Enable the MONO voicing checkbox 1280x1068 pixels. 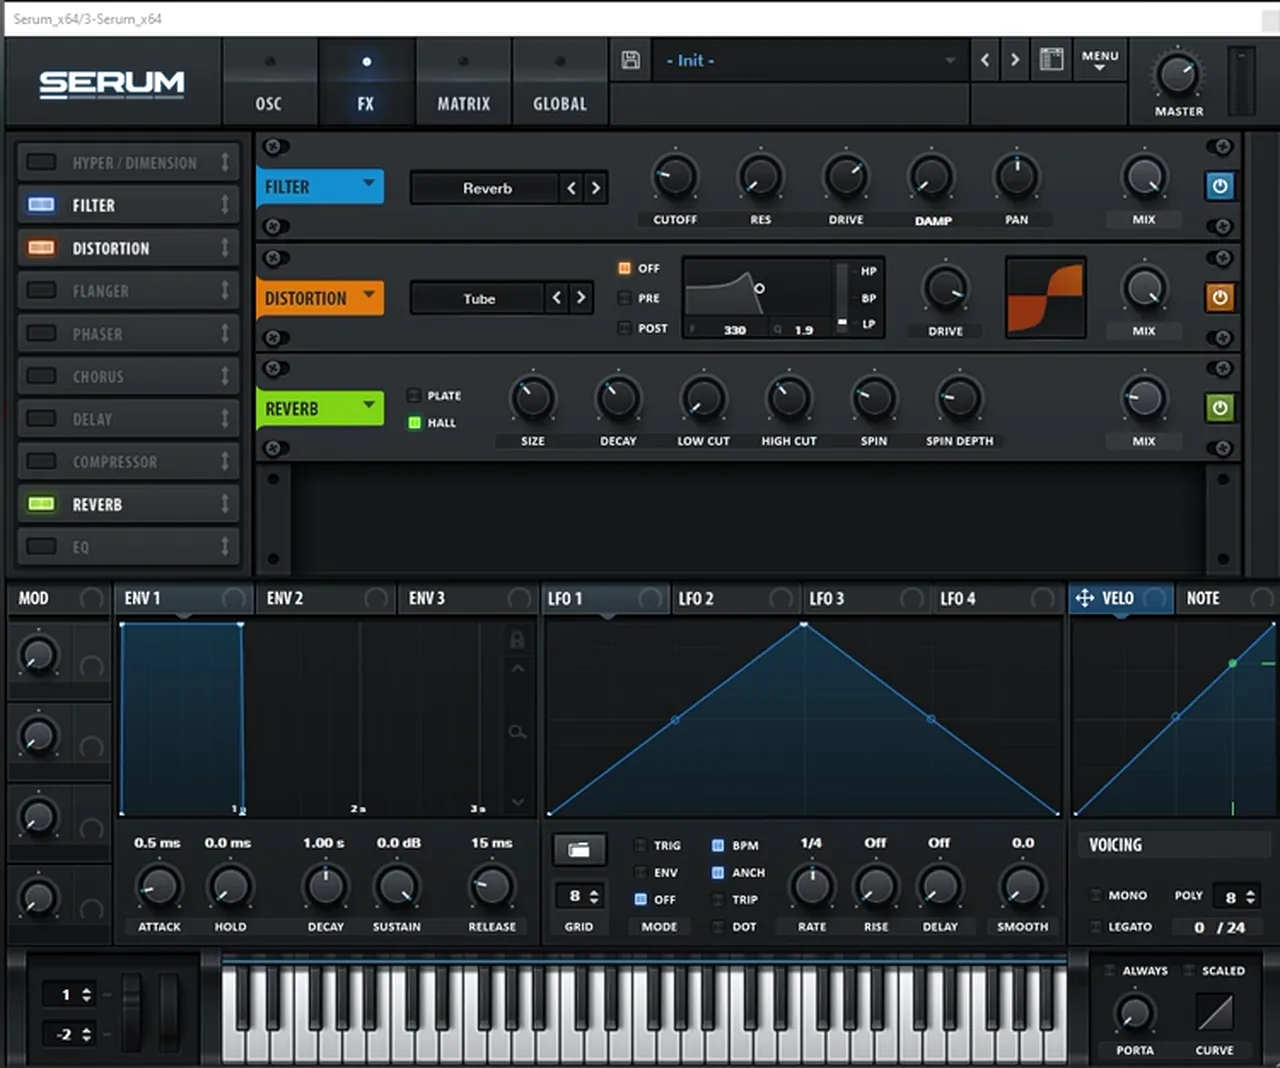click(1096, 895)
